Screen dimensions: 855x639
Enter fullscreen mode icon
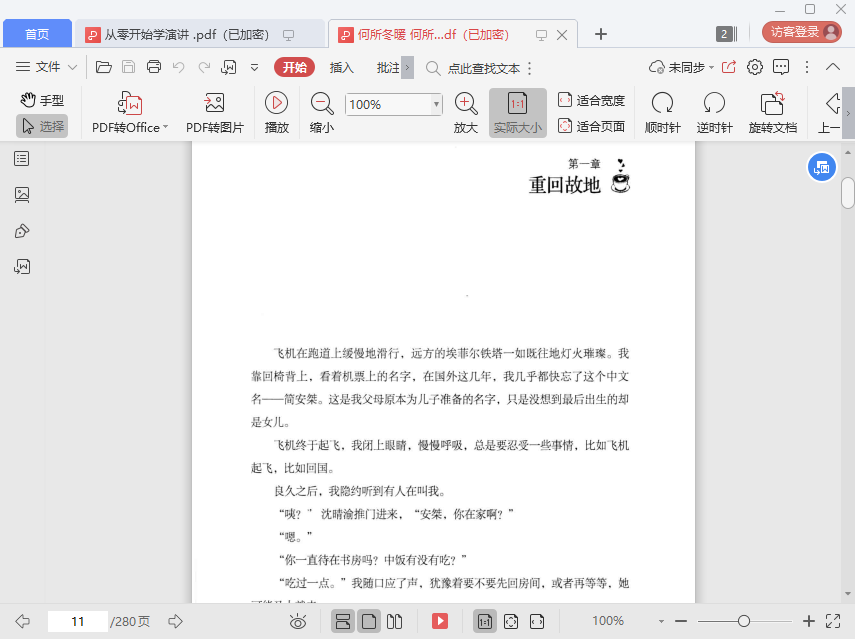pyautogui.click(x=833, y=621)
